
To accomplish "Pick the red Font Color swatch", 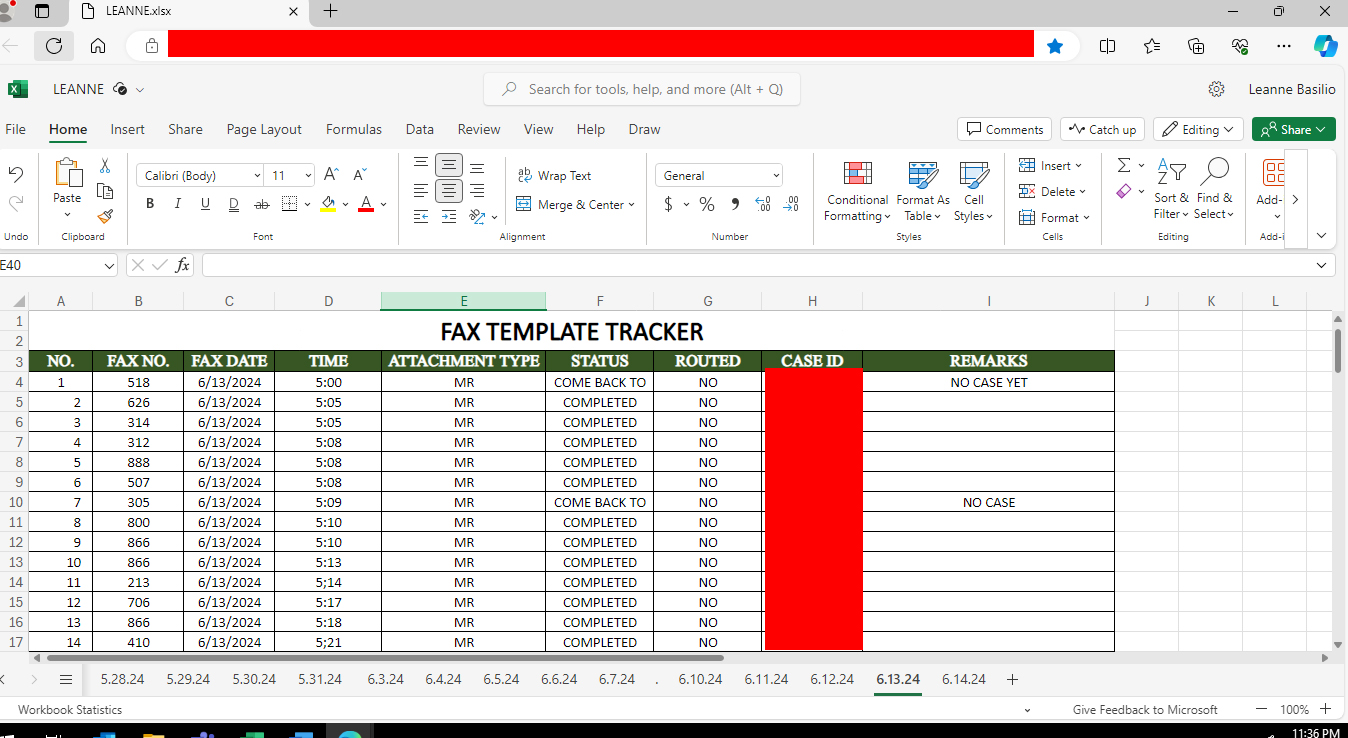I will [x=366, y=204].
